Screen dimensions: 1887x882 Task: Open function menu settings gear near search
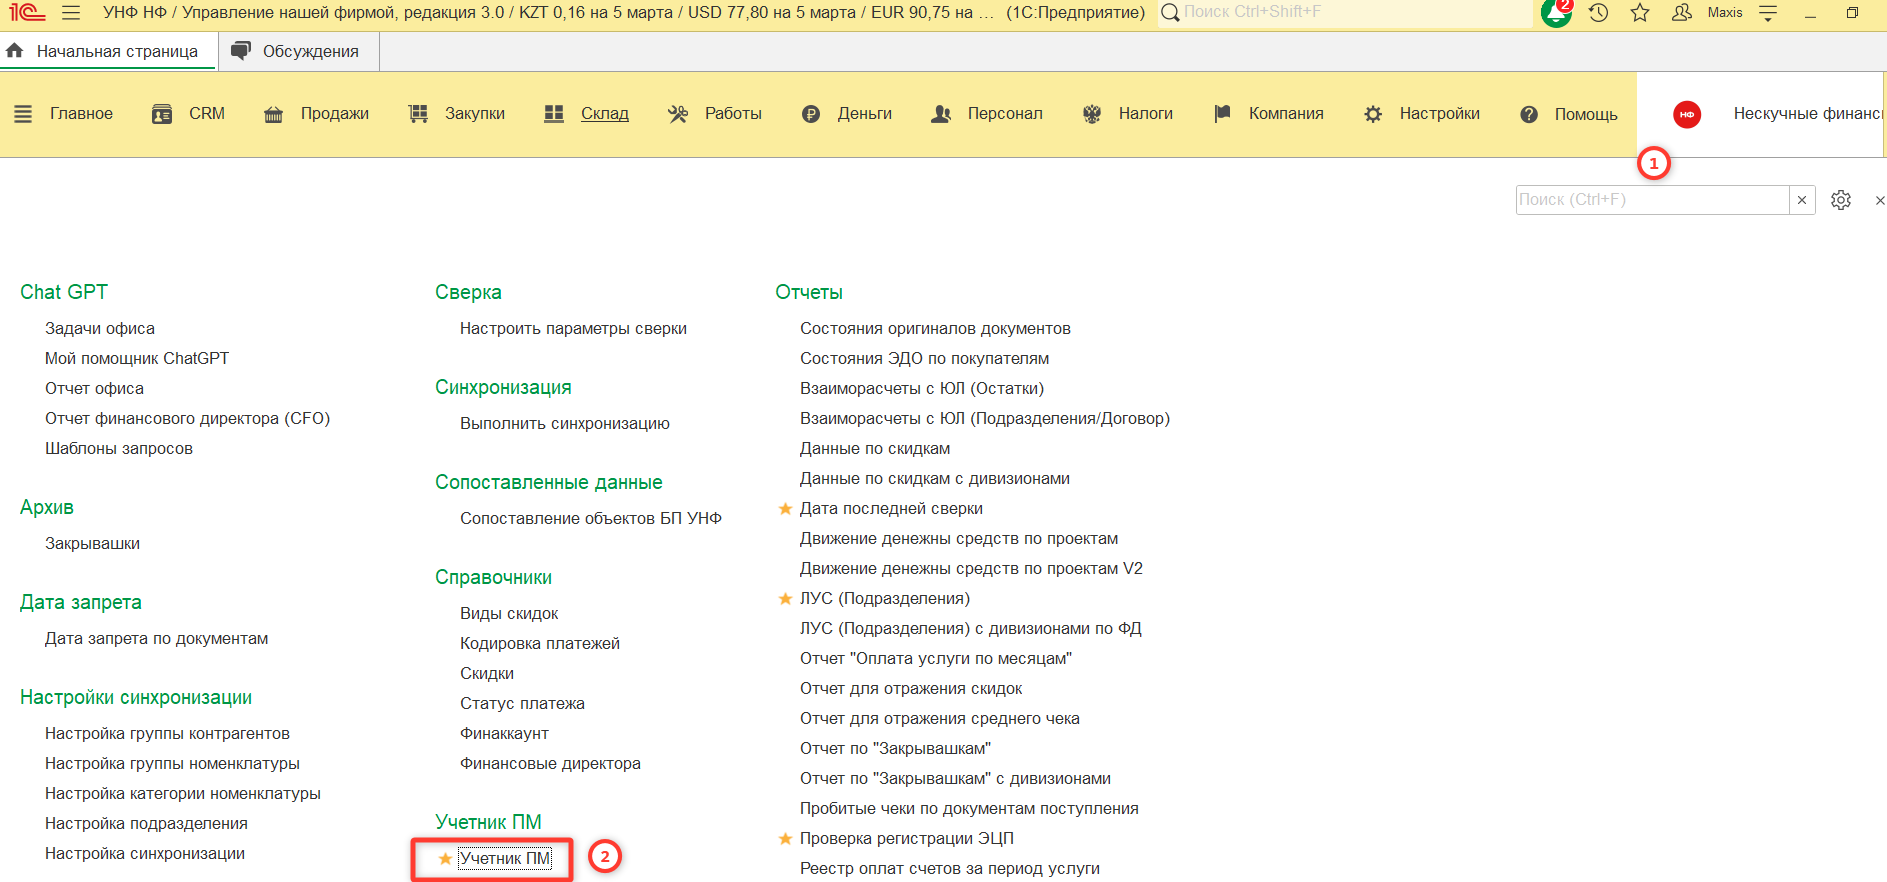click(1841, 200)
